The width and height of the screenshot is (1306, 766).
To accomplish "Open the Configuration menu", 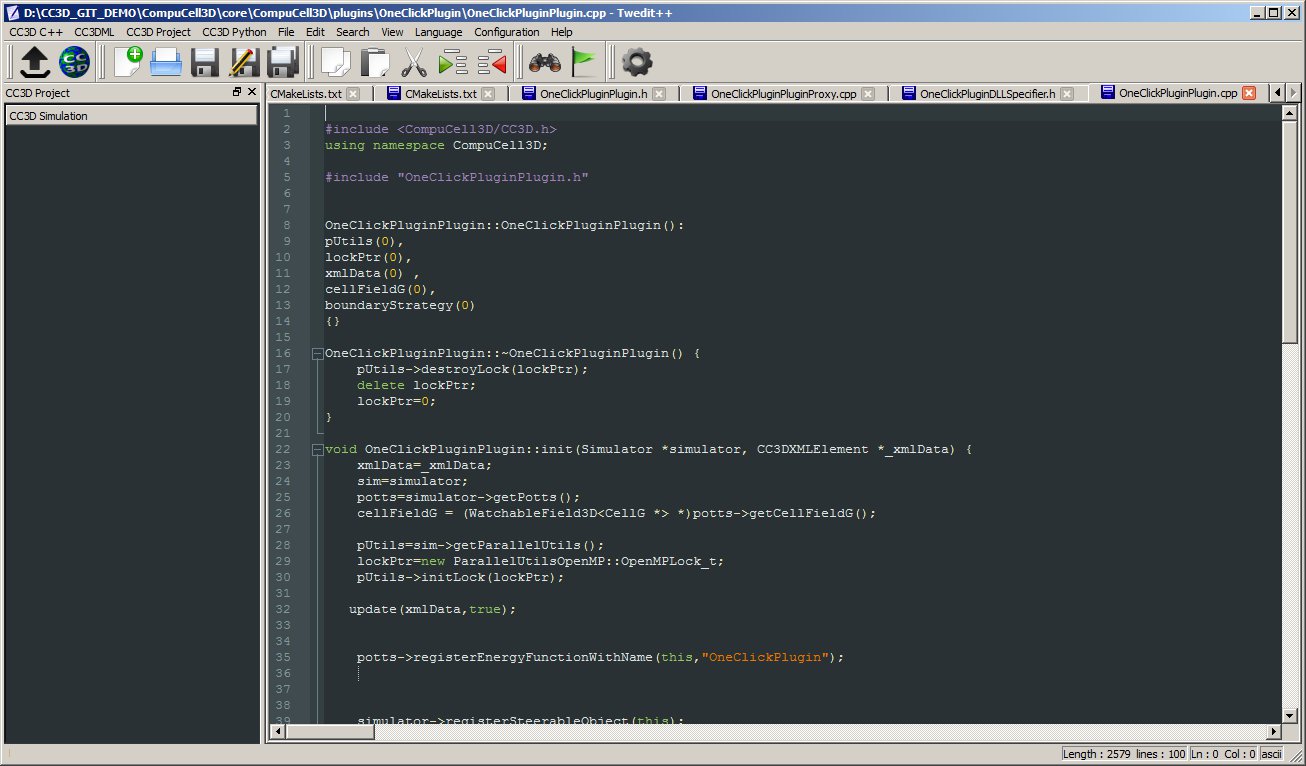I will (x=506, y=32).
